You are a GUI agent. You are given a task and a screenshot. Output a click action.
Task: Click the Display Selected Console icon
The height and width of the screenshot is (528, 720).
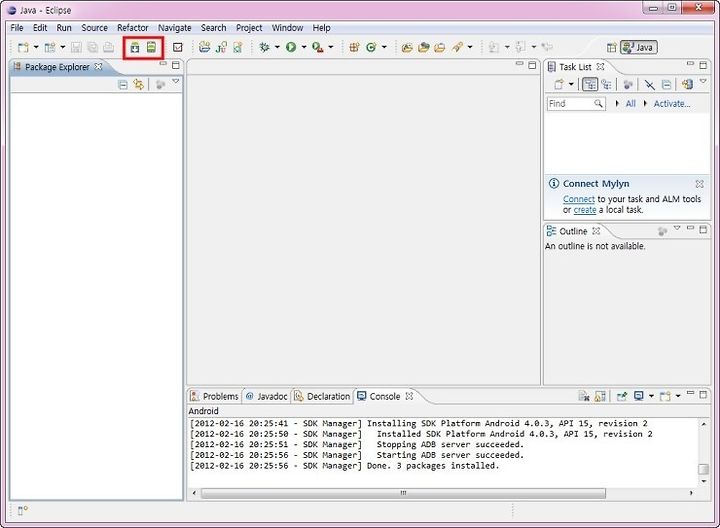coord(639,396)
